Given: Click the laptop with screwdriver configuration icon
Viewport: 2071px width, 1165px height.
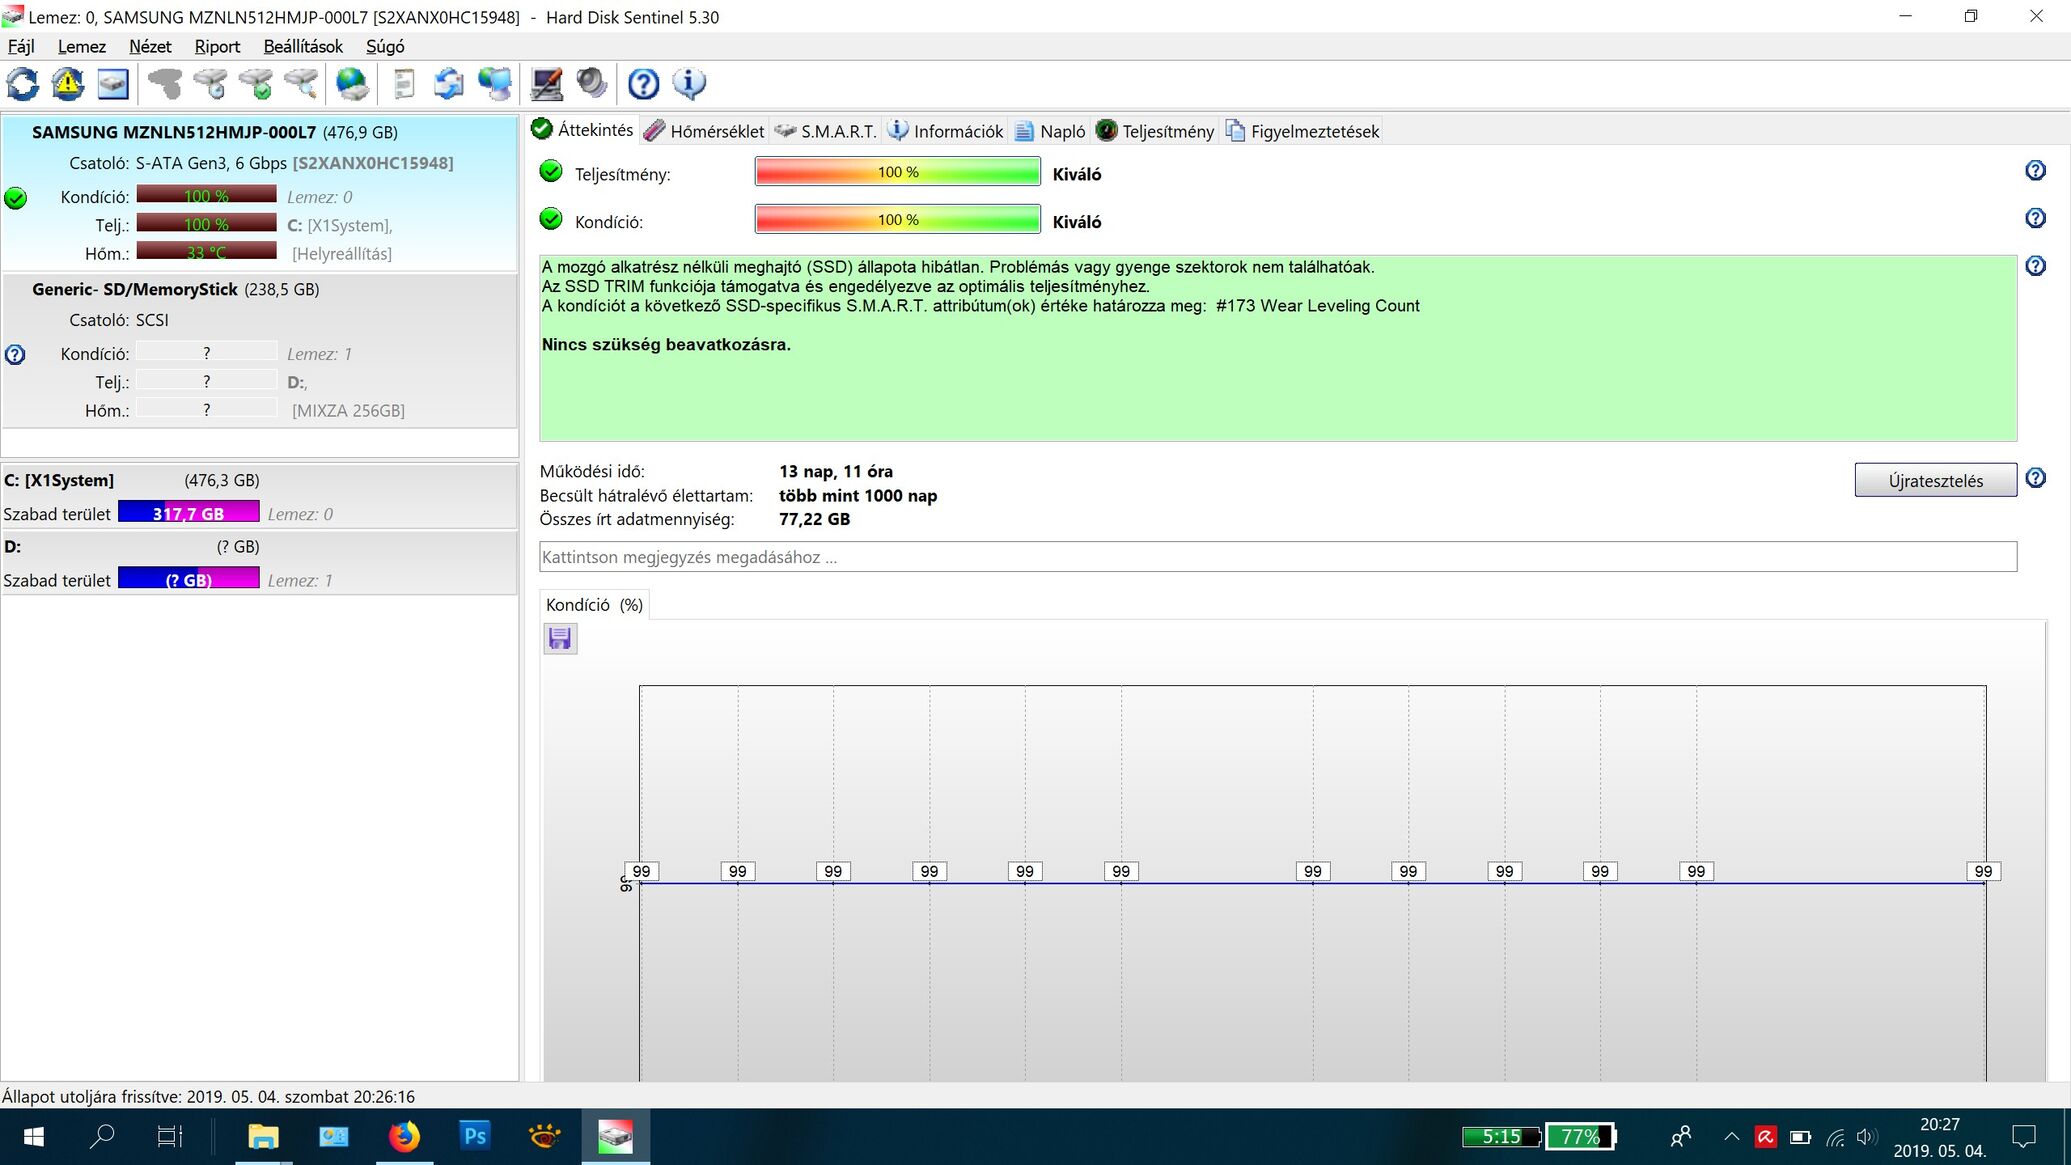Looking at the screenshot, I should pos(546,84).
